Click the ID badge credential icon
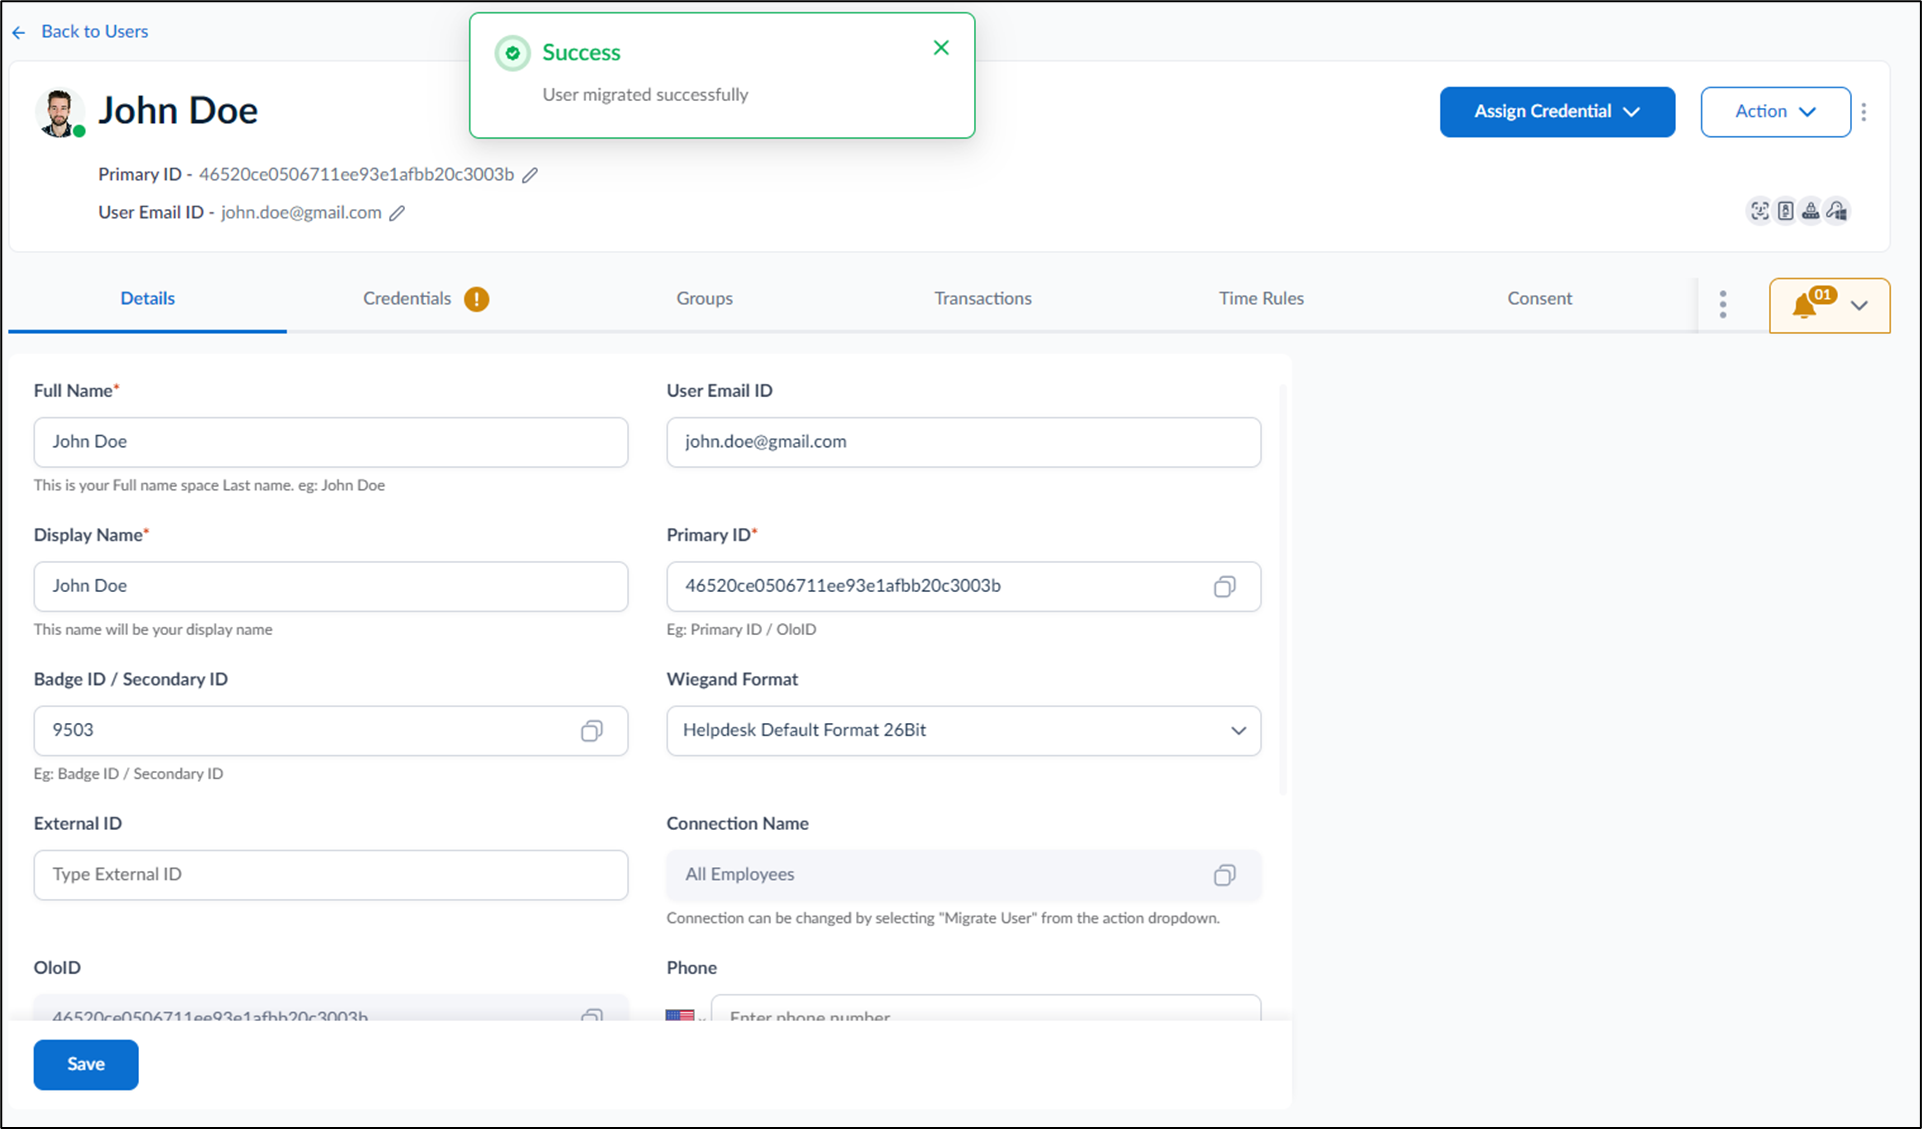Image resolution: width=1922 pixels, height=1129 pixels. point(1785,211)
